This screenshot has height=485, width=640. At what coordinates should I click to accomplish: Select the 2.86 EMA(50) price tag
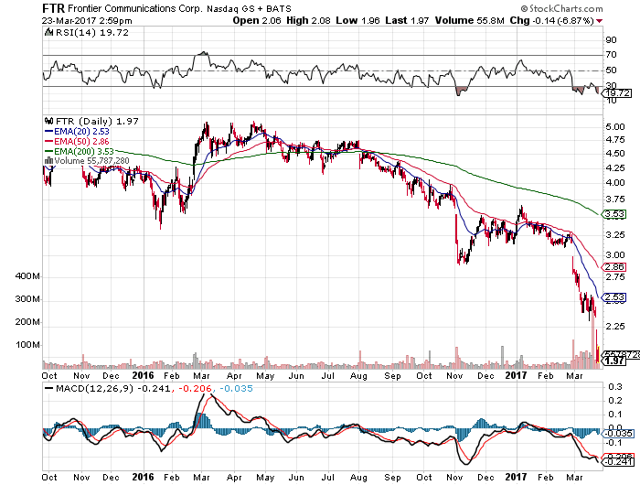click(615, 268)
